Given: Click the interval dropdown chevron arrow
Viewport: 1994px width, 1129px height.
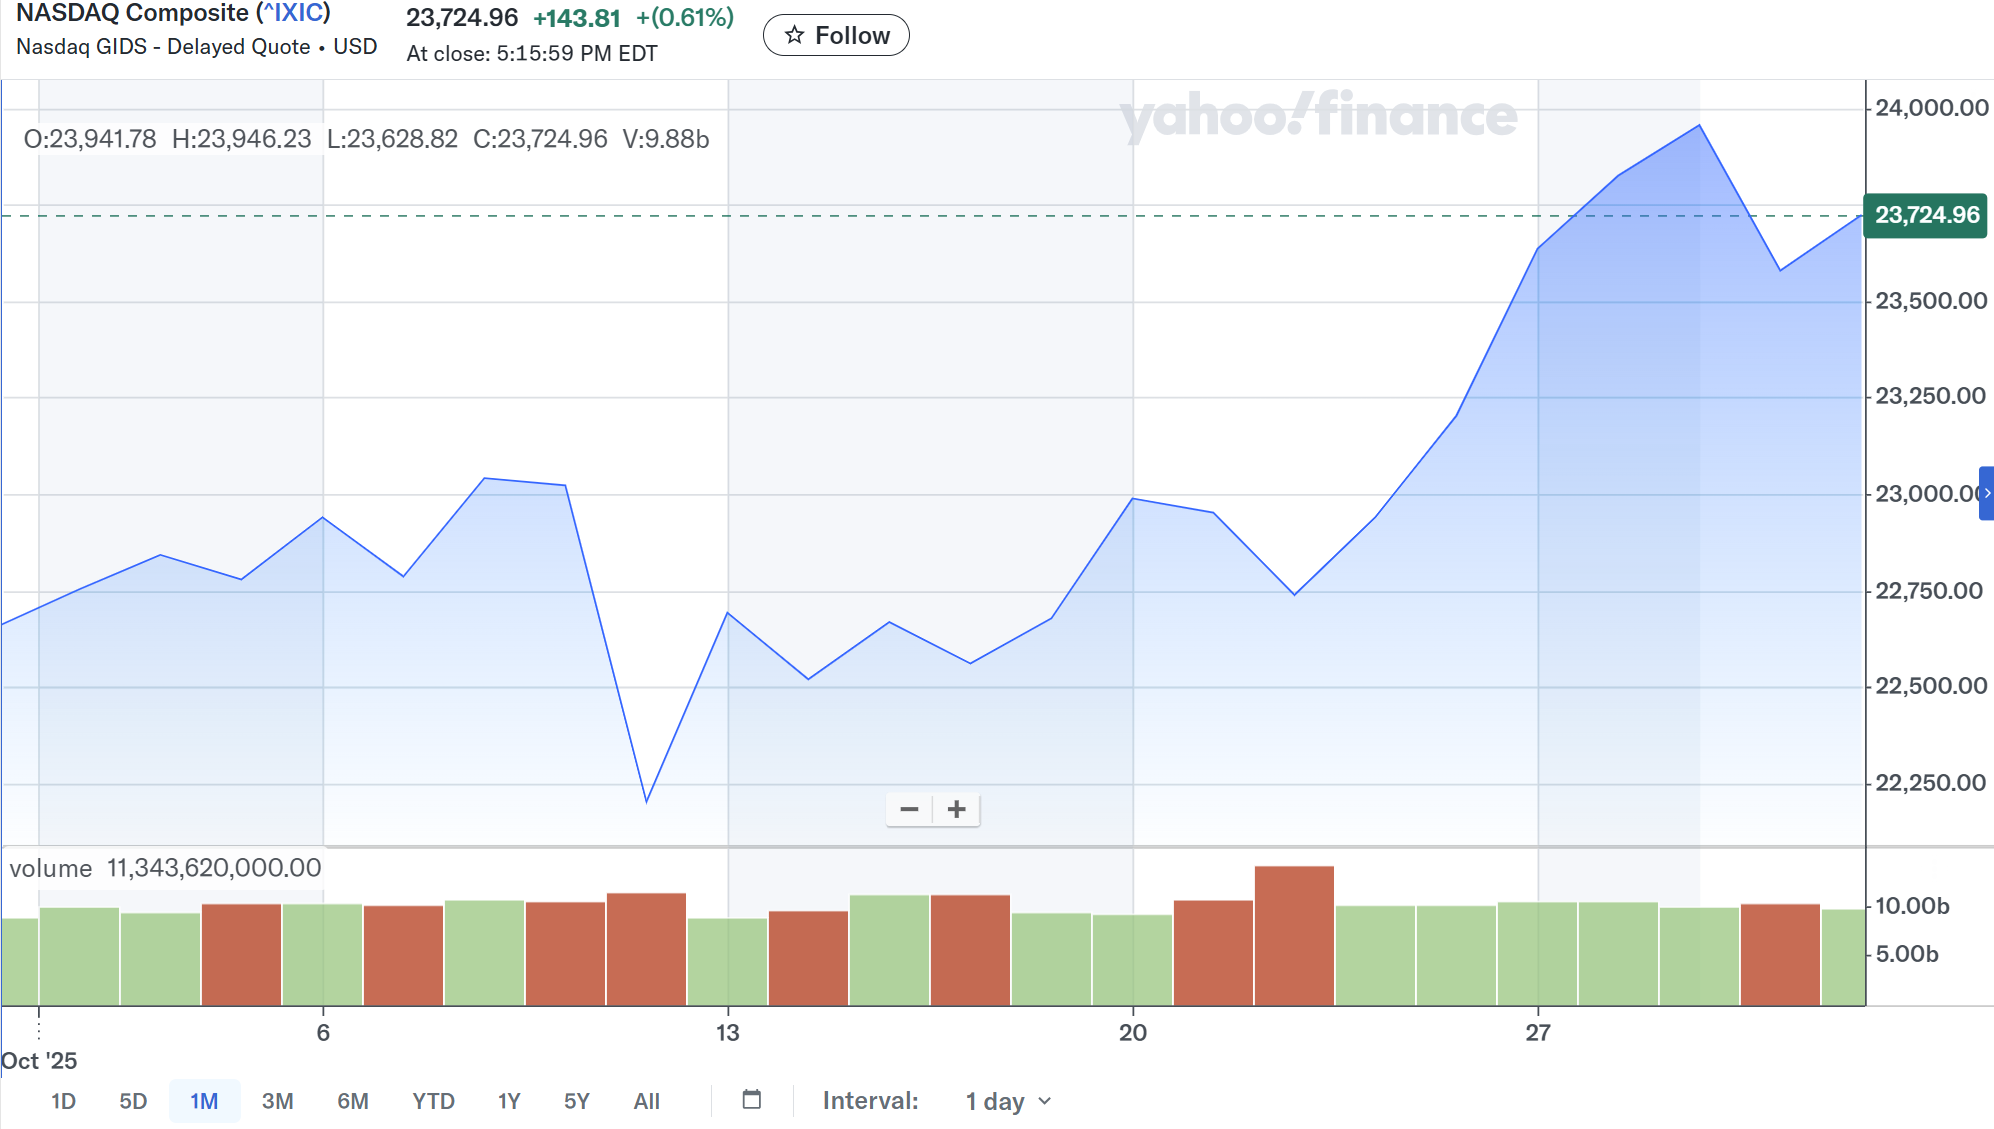Looking at the screenshot, I should tap(1045, 1101).
